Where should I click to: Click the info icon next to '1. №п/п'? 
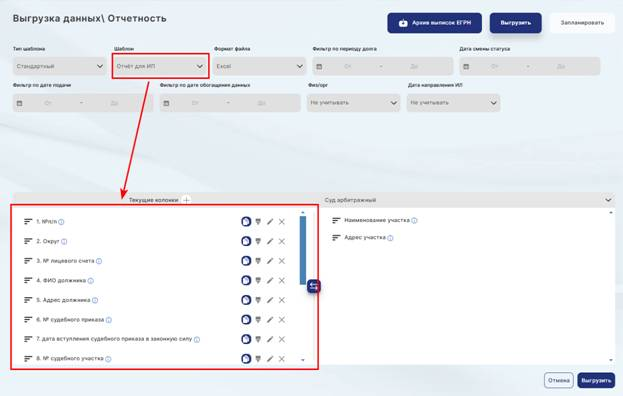point(61,222)
